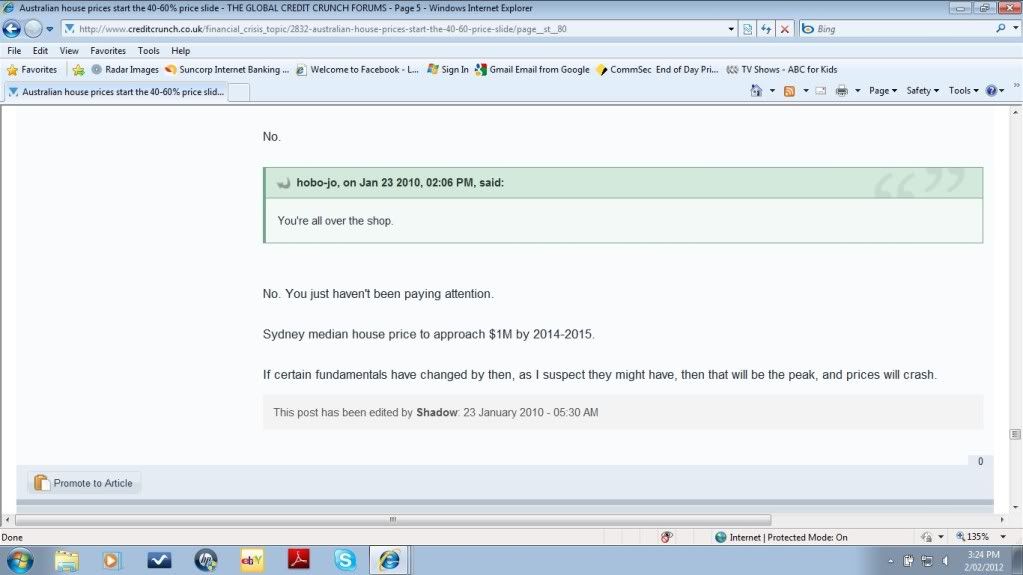Click the Print icon in command bar
The width and height of the screenshot is (1023, 575).
click(x=841, y=90)
